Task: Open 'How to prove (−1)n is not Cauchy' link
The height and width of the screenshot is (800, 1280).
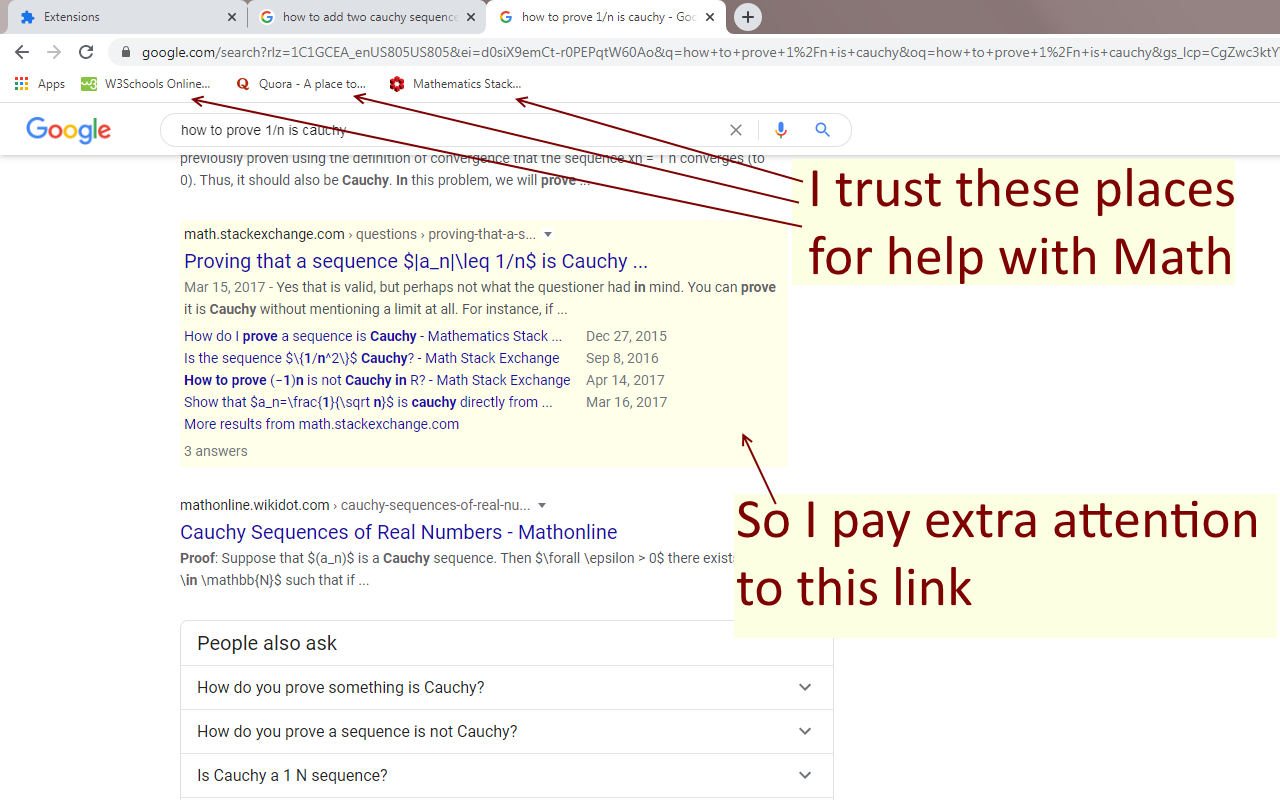Action: click(377, 380)
